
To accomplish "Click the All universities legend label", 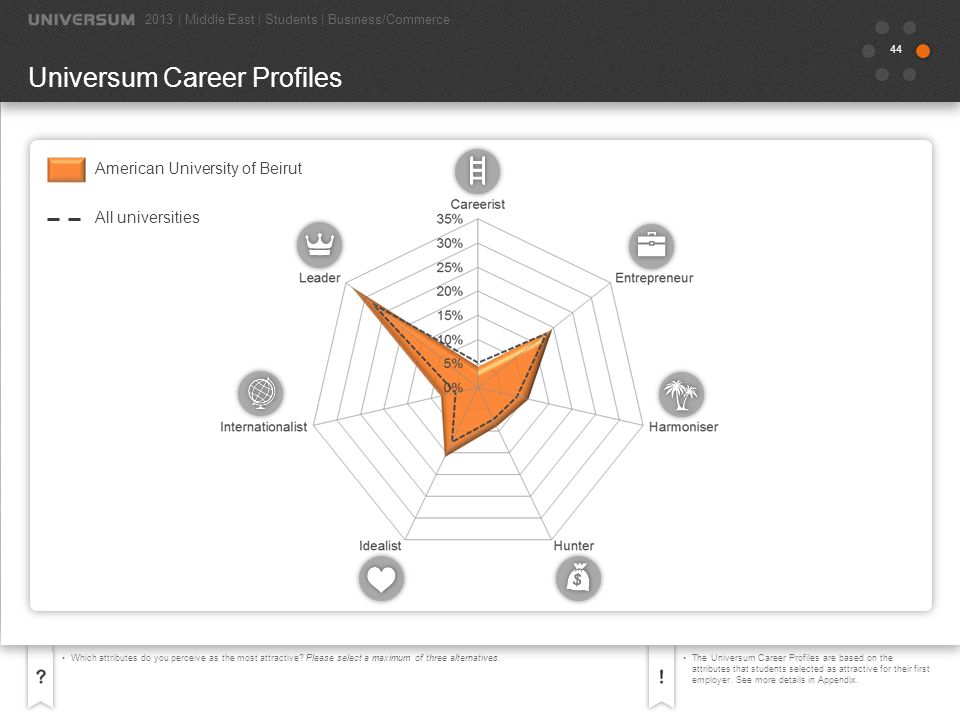I will pyautogui.click(x=147, y=217).
